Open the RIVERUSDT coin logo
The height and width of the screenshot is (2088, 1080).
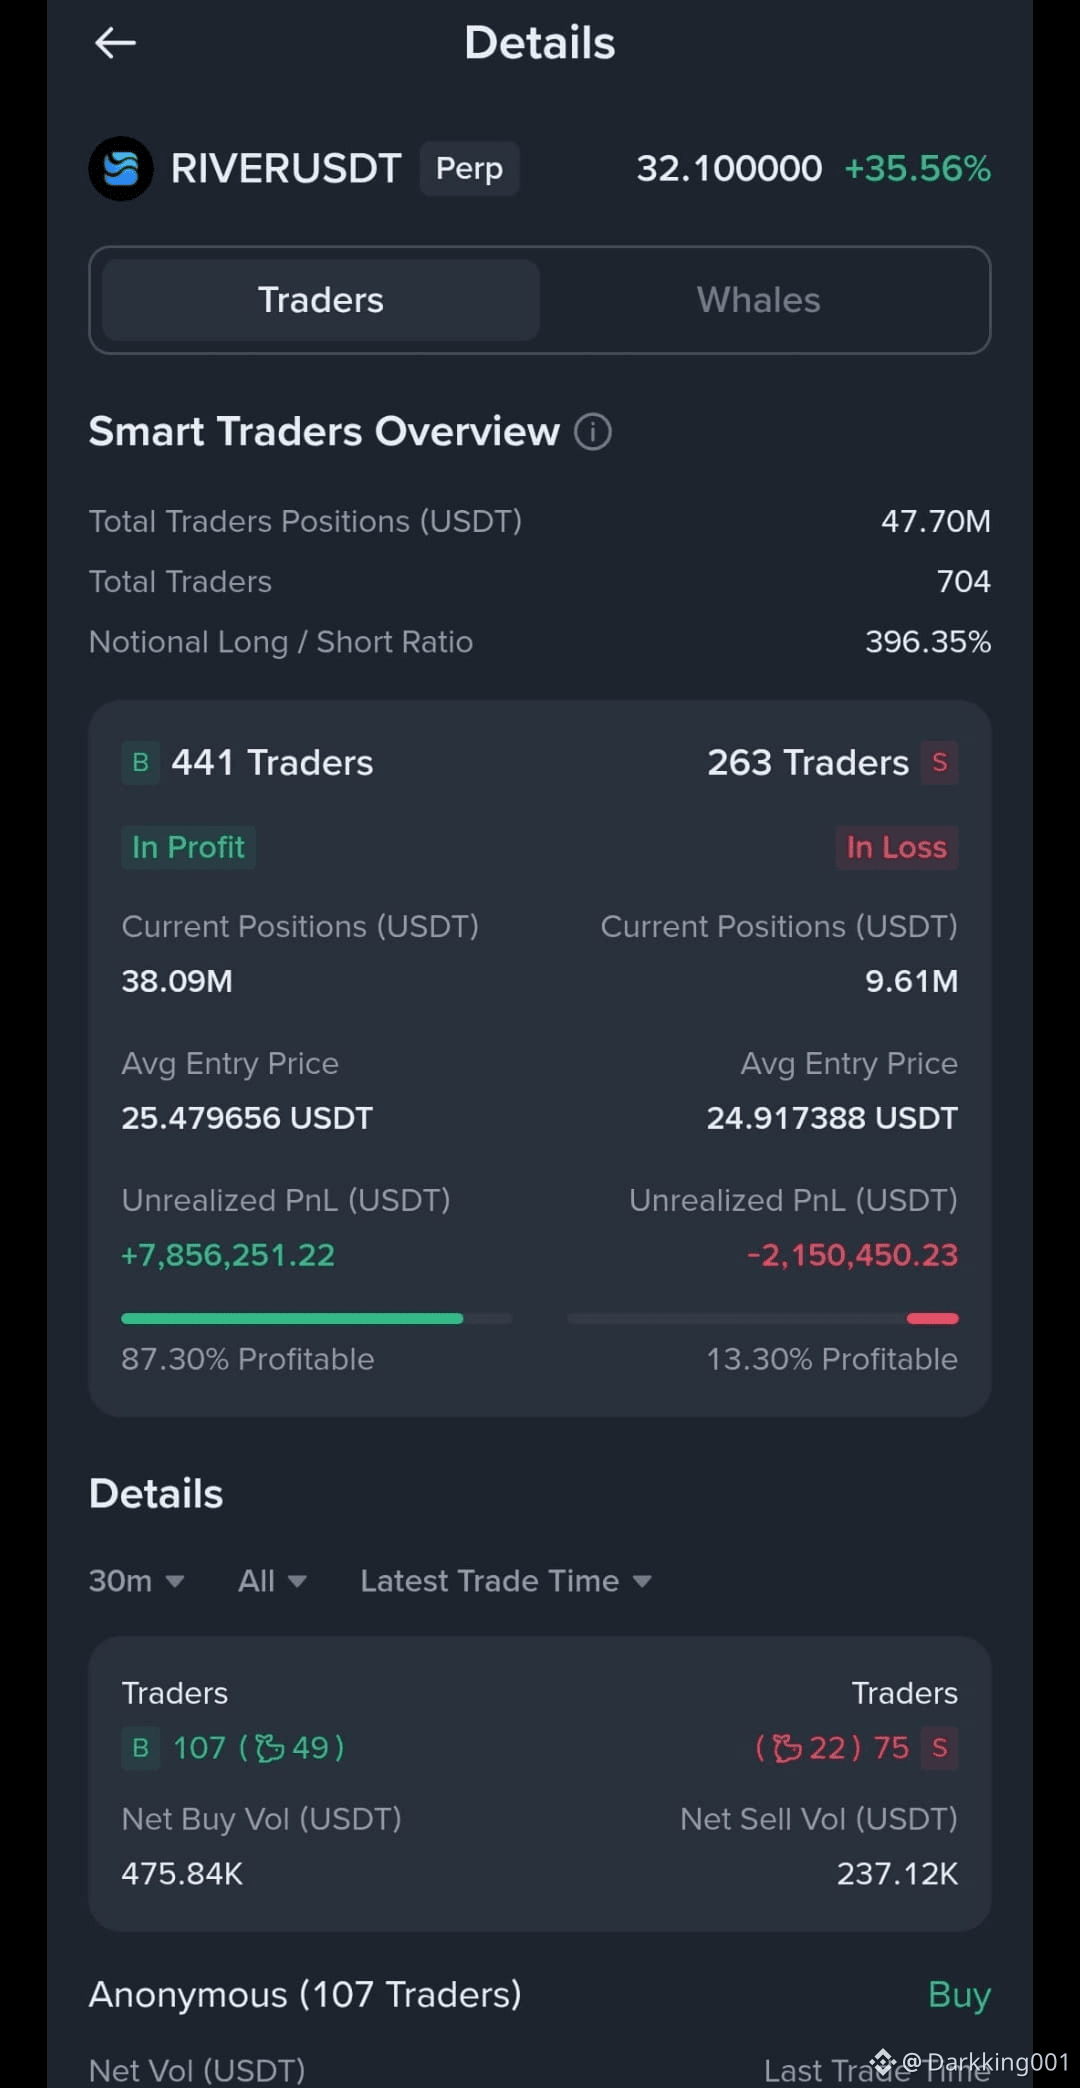point(121,168)
